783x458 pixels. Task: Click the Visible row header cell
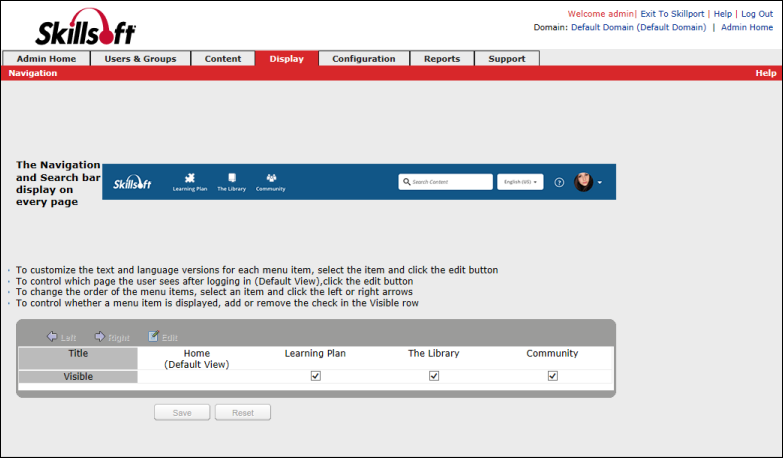(78, 377)
